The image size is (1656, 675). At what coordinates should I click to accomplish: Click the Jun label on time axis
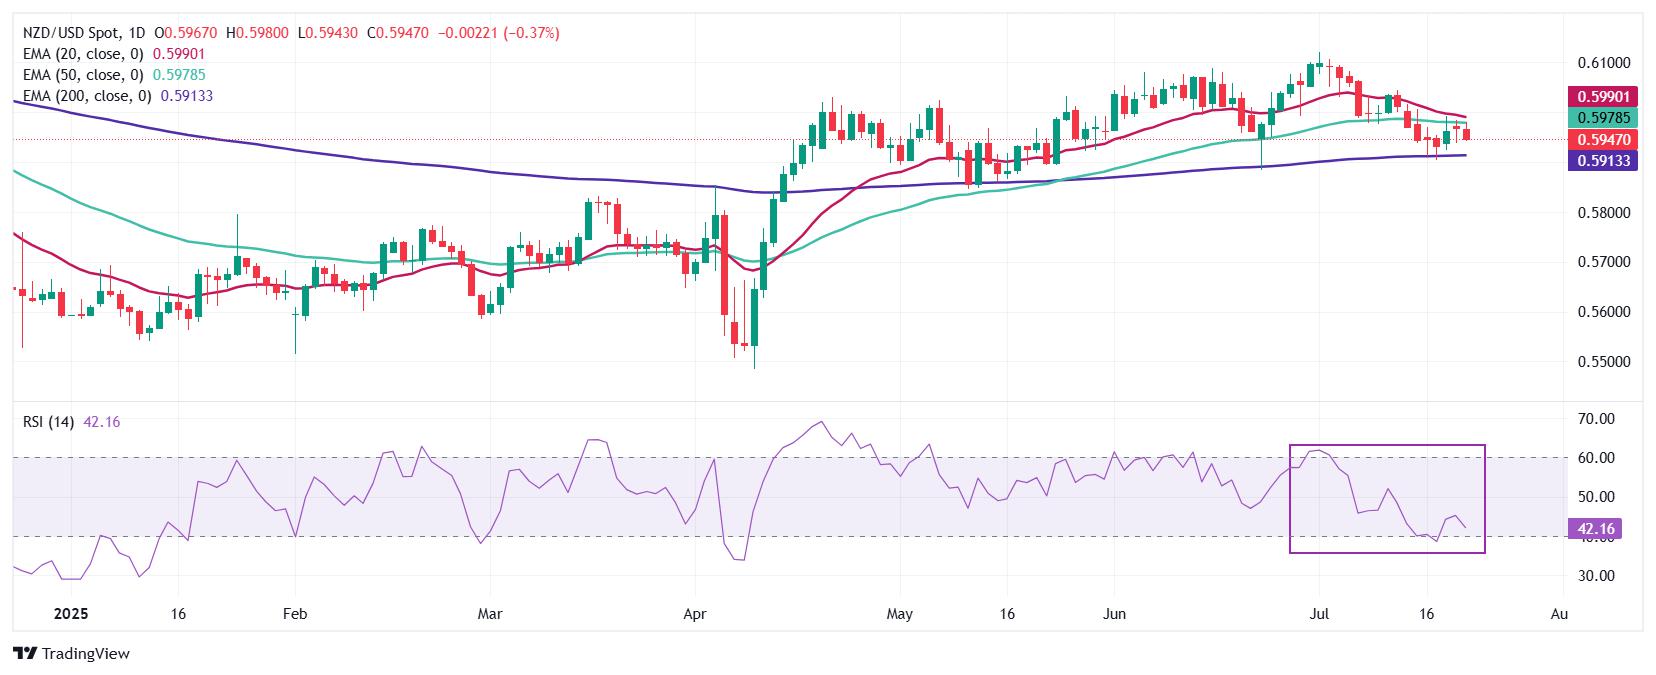coord(1113,613)
